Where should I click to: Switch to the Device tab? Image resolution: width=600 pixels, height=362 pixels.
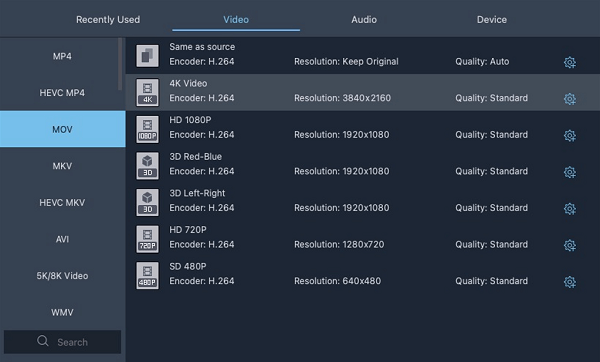click(x=492, y=20)
